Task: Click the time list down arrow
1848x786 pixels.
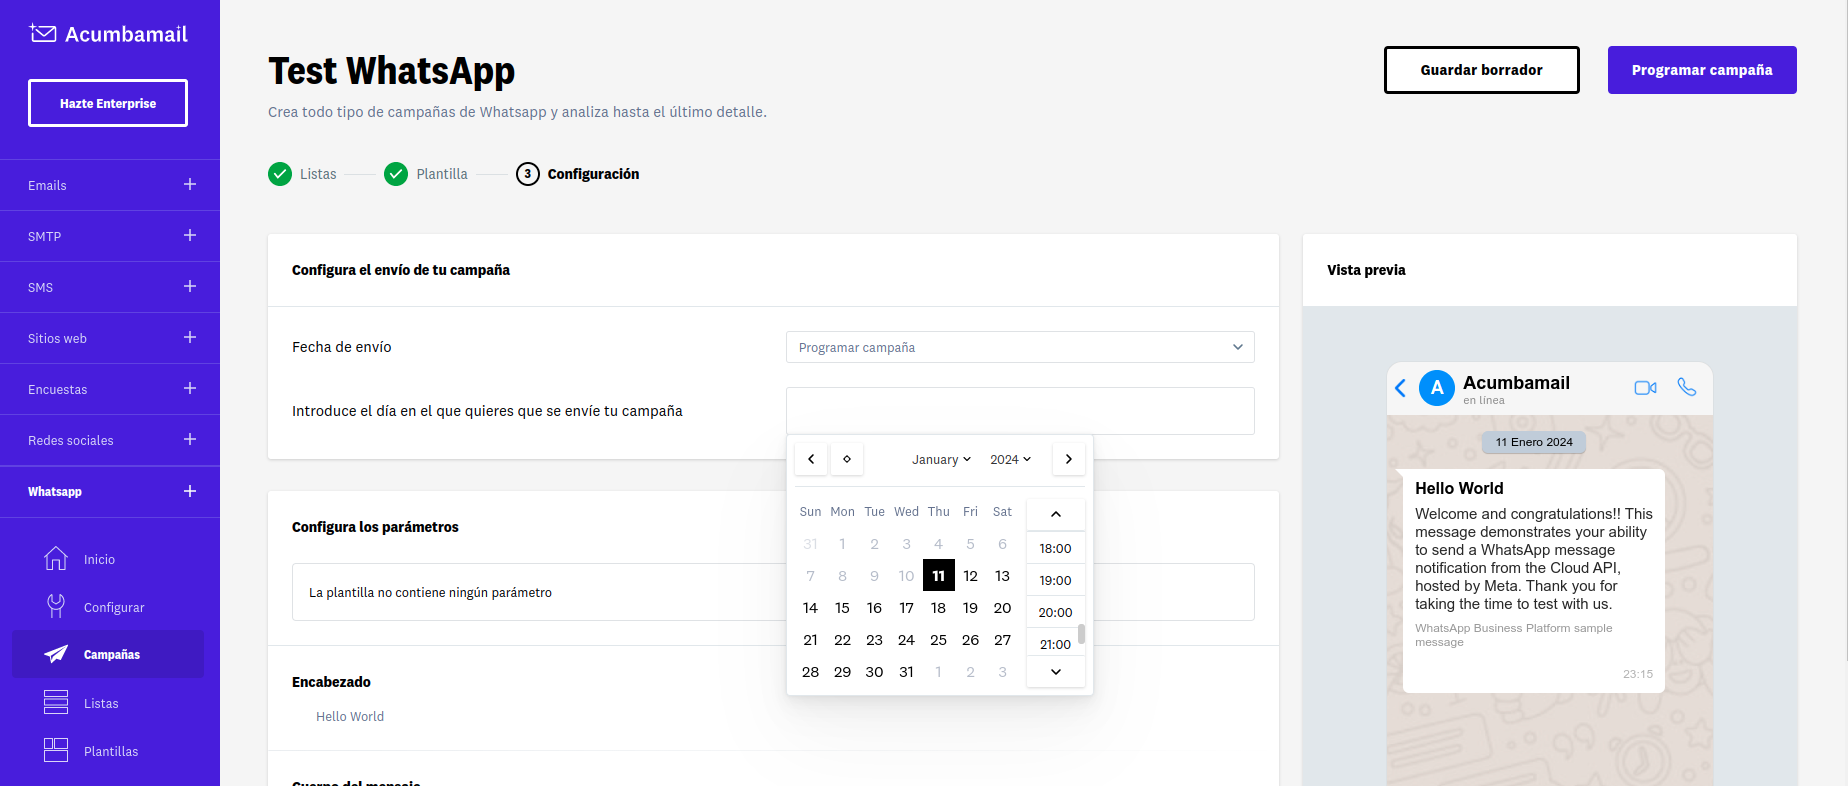Action: 1055,672
